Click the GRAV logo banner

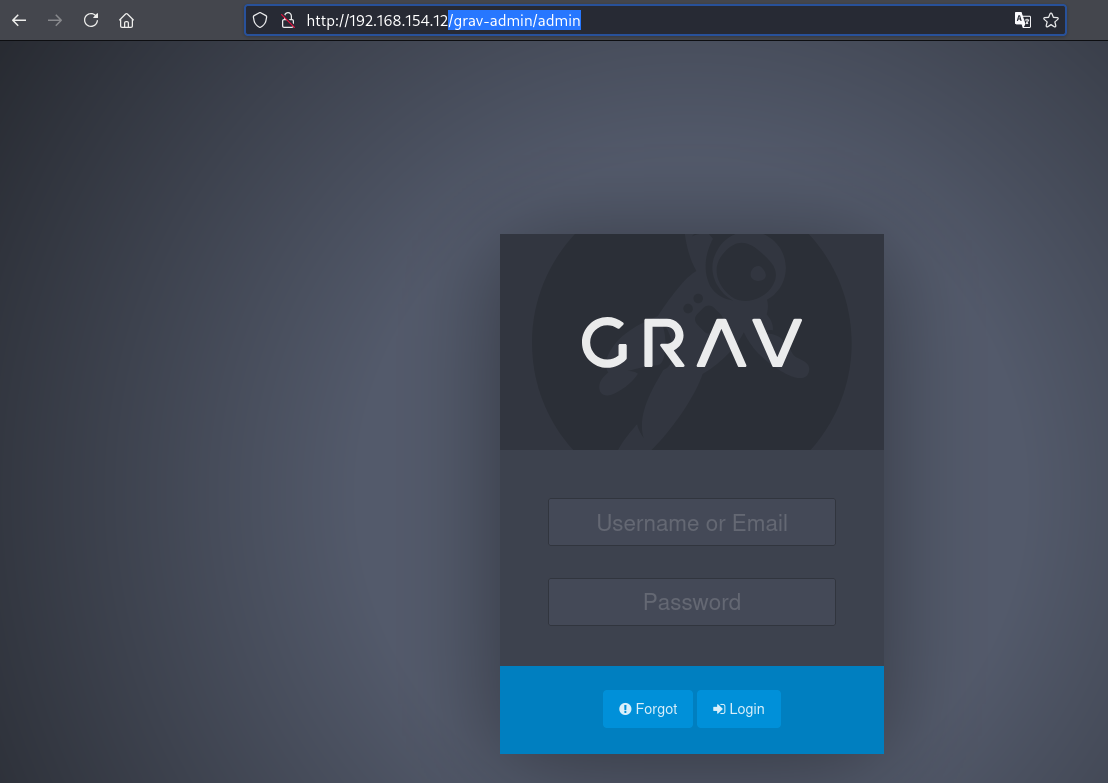[x=692, y=342]
